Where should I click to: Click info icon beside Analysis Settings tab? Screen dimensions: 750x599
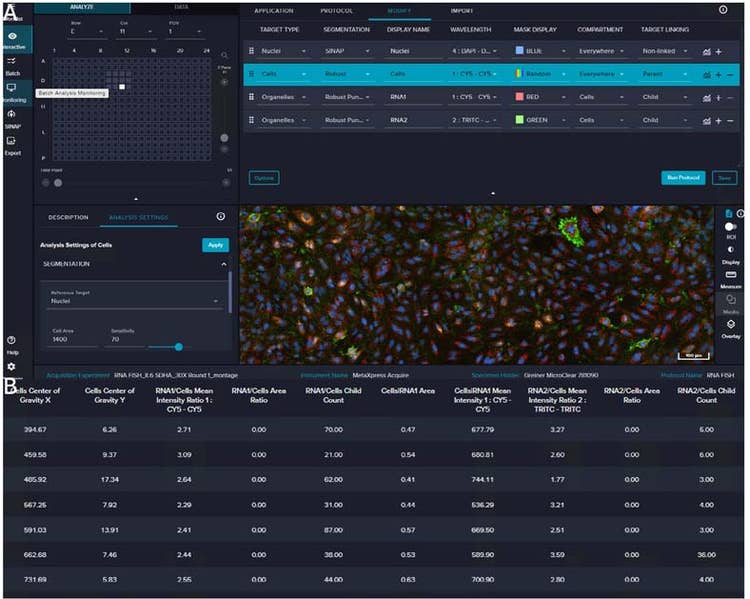221,217
